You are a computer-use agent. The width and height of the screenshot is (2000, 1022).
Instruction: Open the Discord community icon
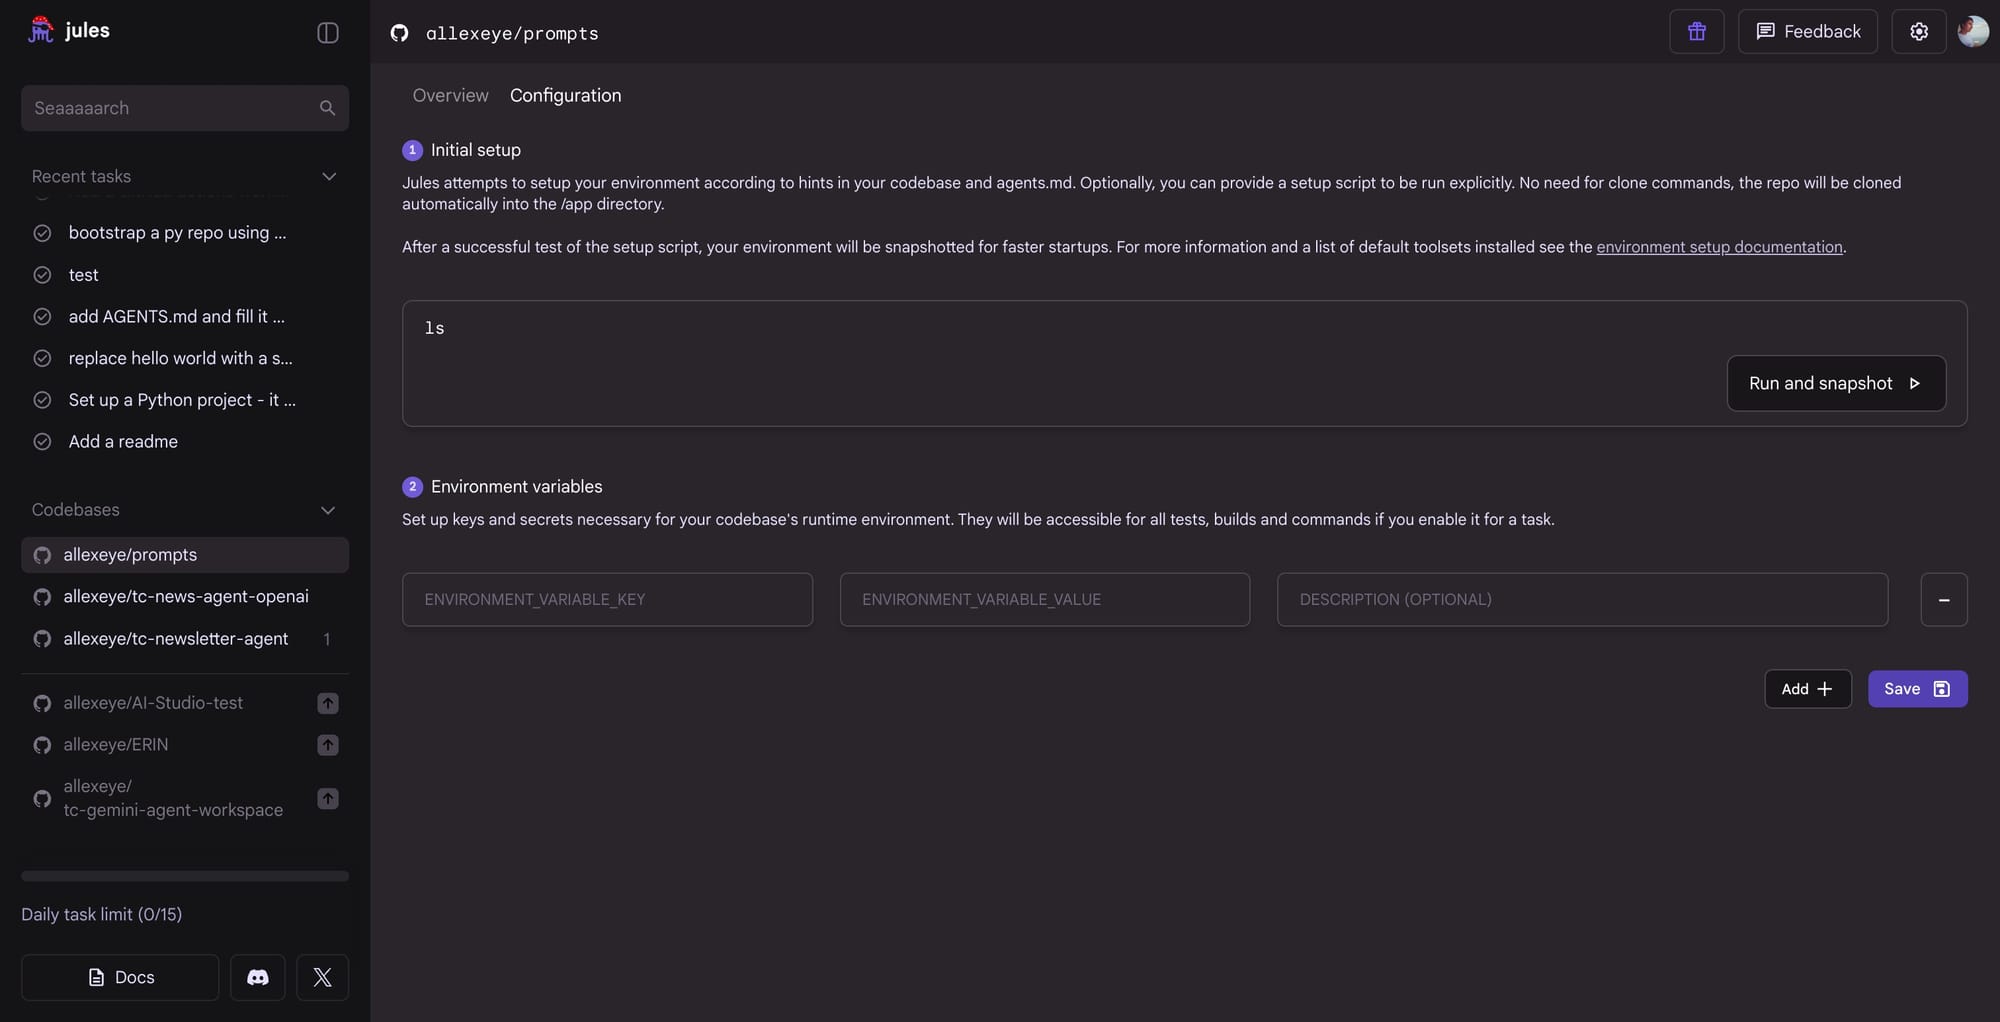(258, 977)
